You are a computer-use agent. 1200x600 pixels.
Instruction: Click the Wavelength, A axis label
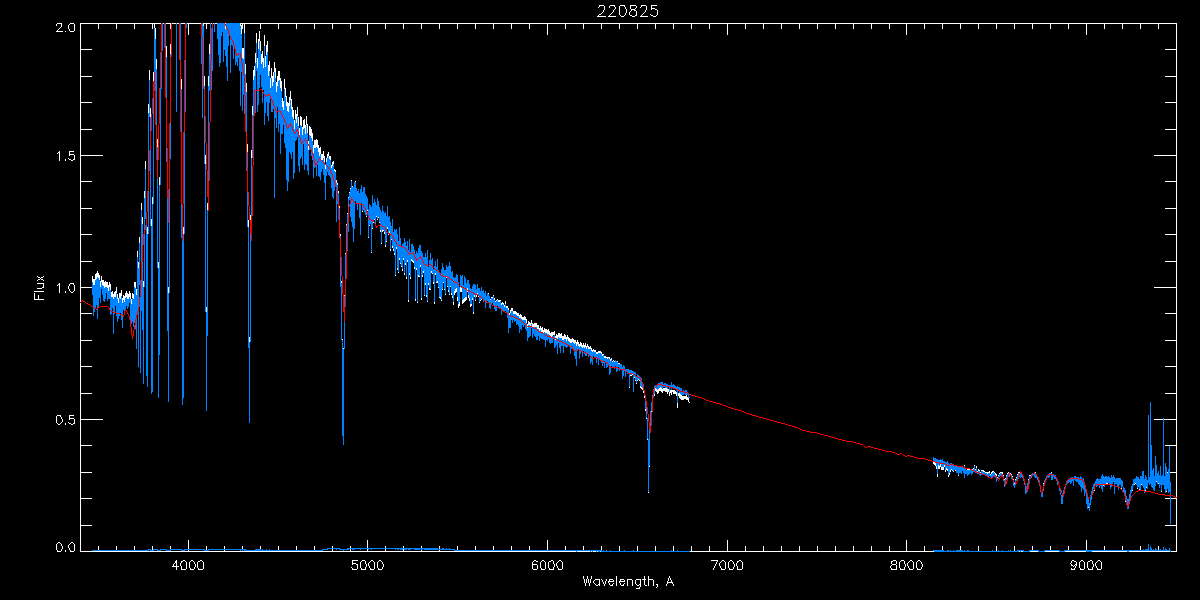pyautogui.click(x=627, y=581)
